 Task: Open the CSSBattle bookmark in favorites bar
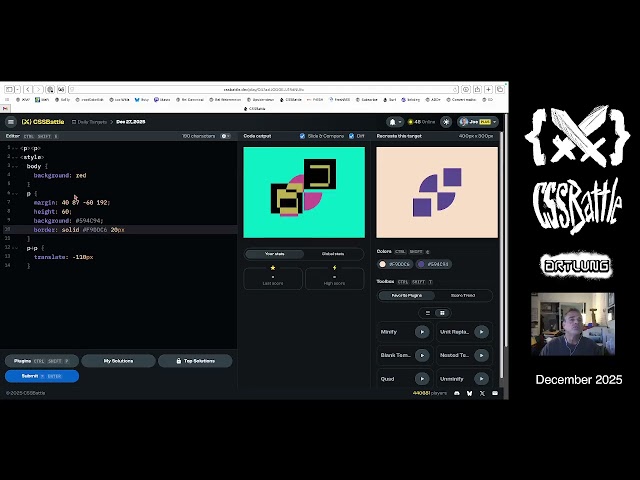point(290,100)
